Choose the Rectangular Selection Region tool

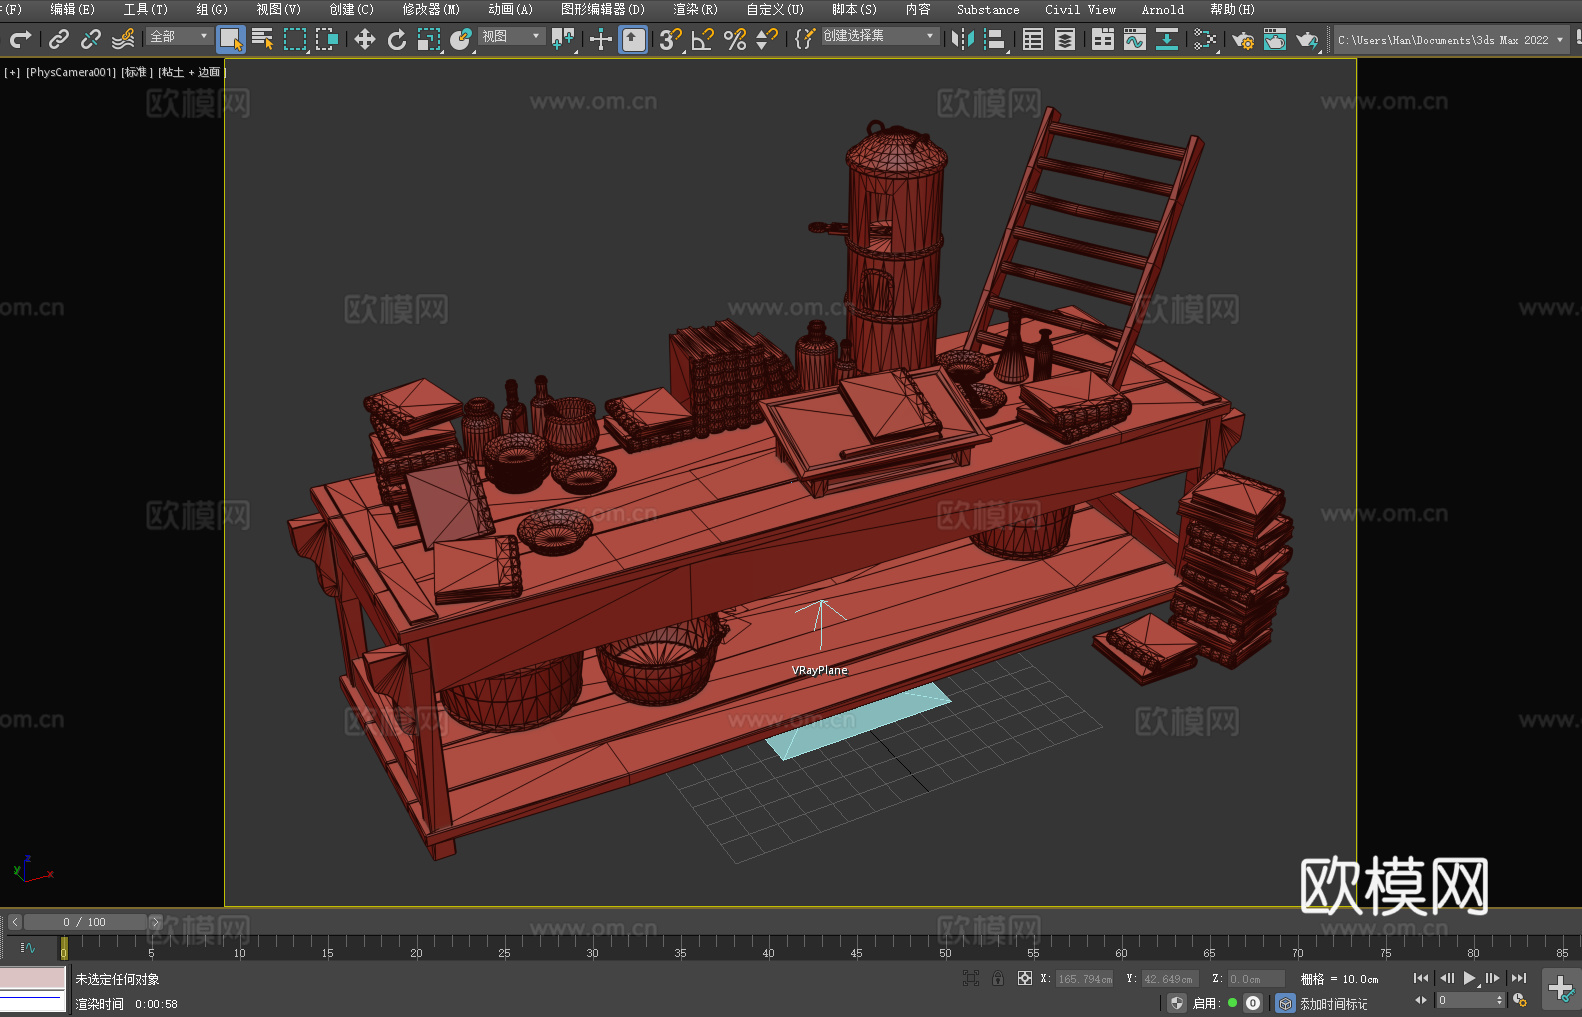pyautogui.click(x=295, y=39)
